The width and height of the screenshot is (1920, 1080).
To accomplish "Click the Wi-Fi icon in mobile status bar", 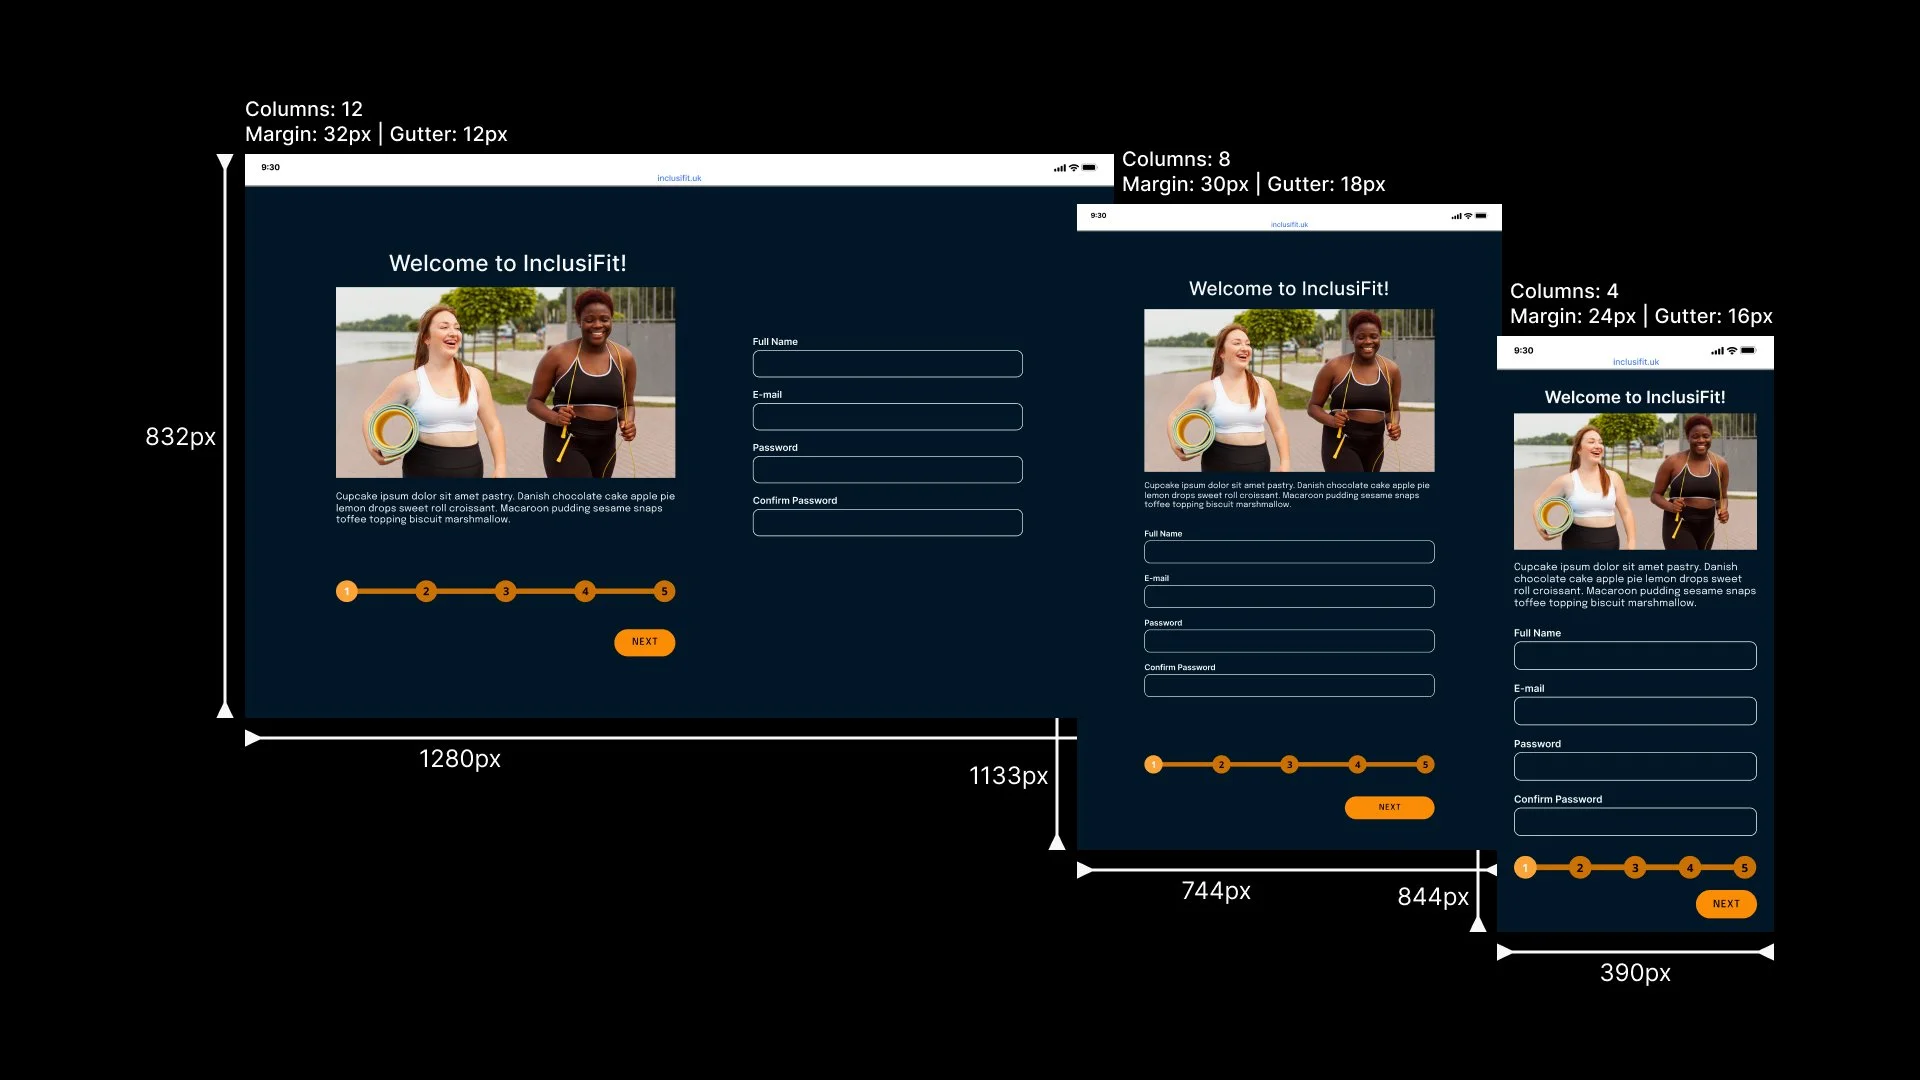I will [1732, 351].
